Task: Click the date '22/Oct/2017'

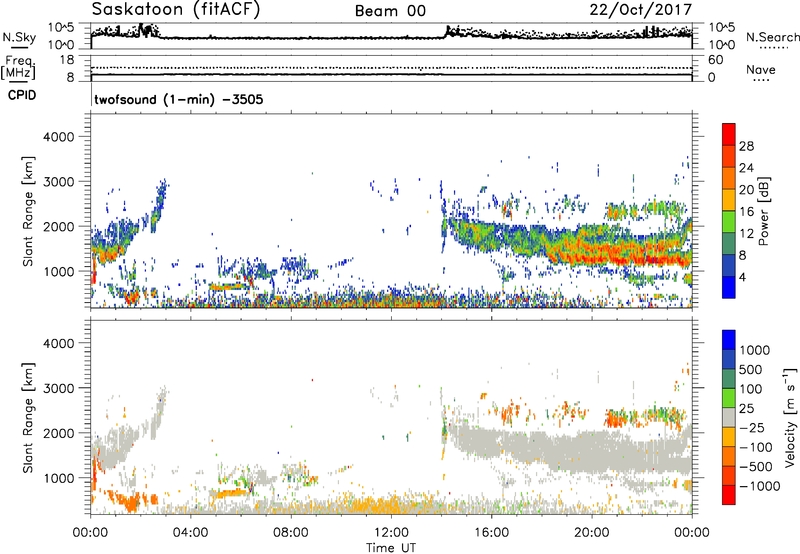Action: [x=641, y=10]
